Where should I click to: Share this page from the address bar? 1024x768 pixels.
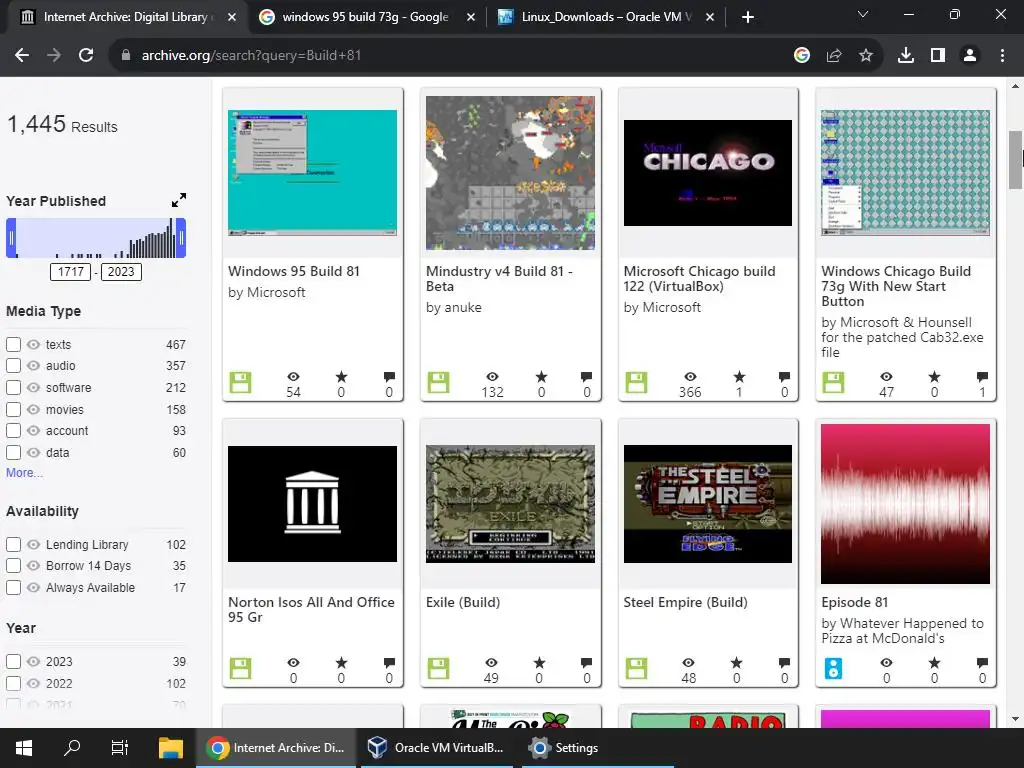(833, 56)
